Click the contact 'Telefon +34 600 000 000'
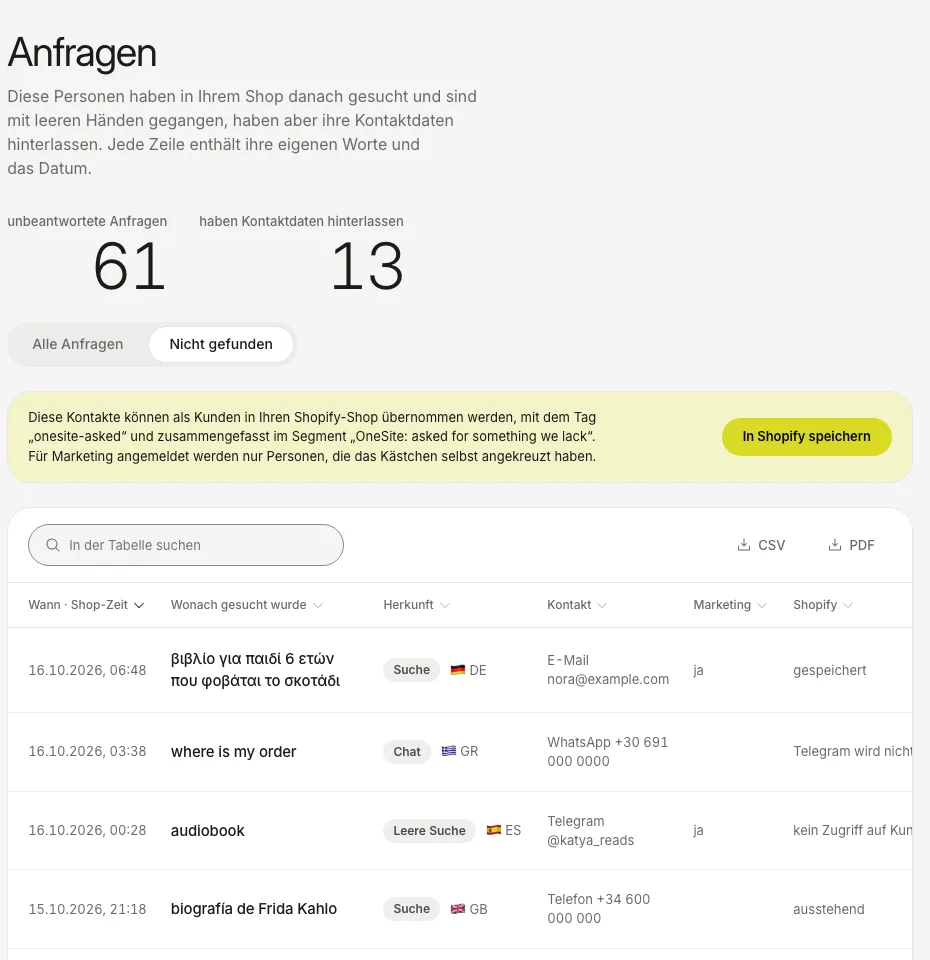 coord(599,909)
